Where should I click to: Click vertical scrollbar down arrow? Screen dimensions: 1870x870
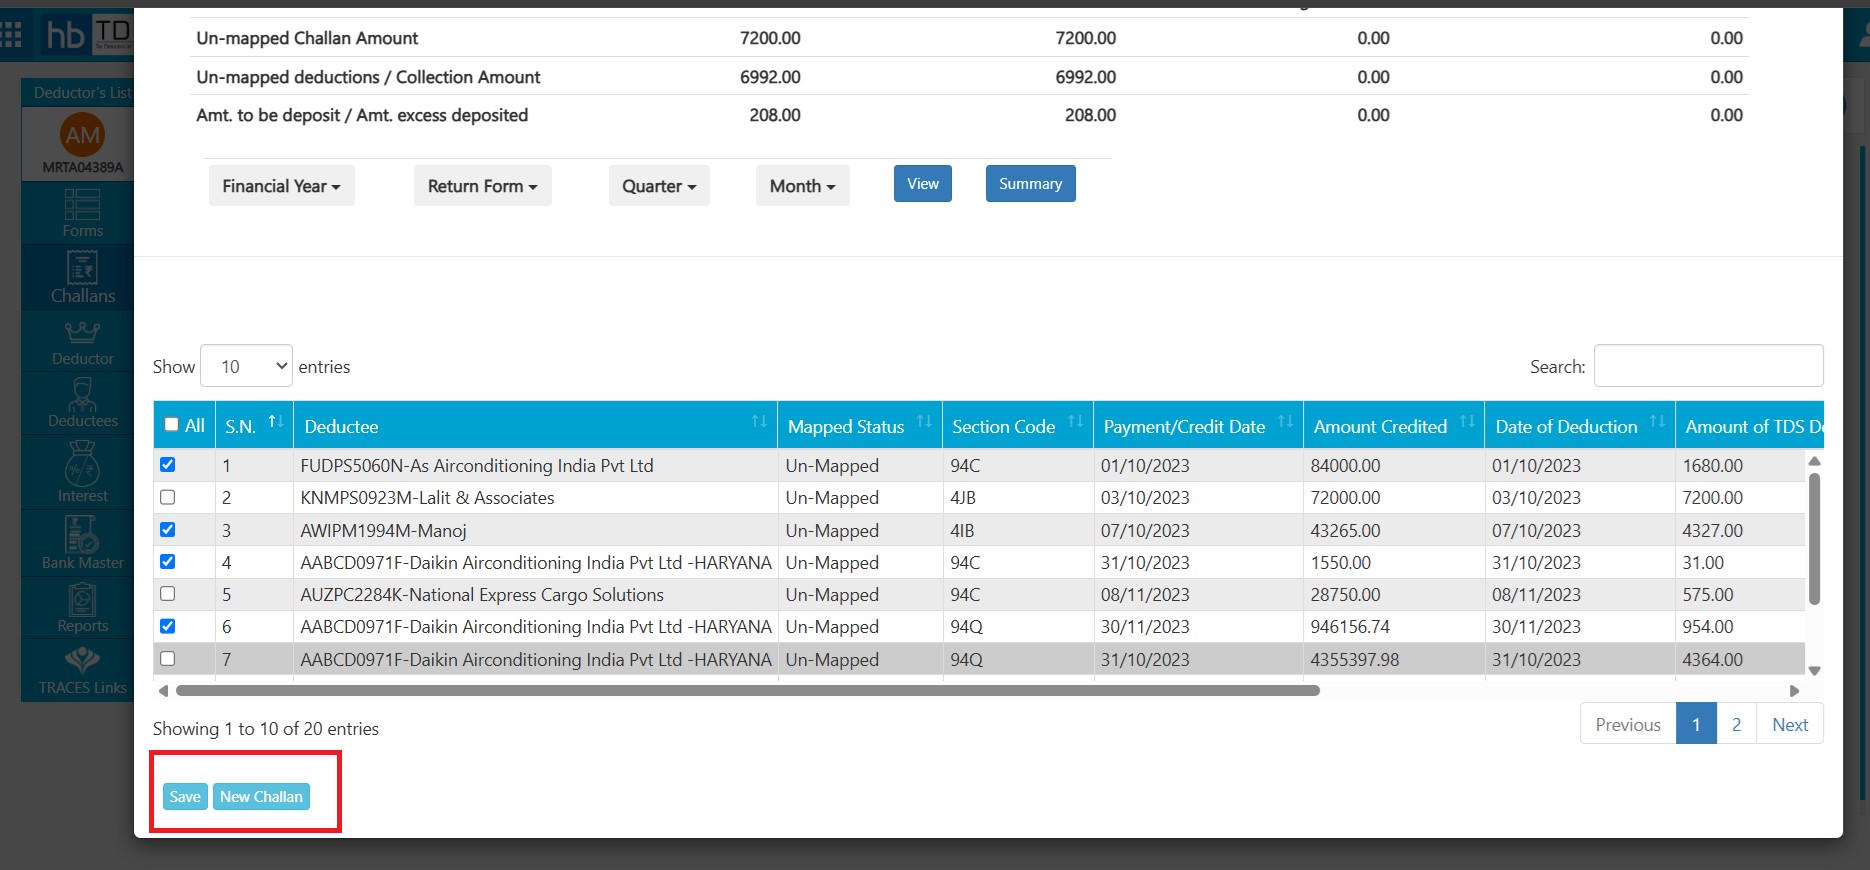[x=1815, y=671]
